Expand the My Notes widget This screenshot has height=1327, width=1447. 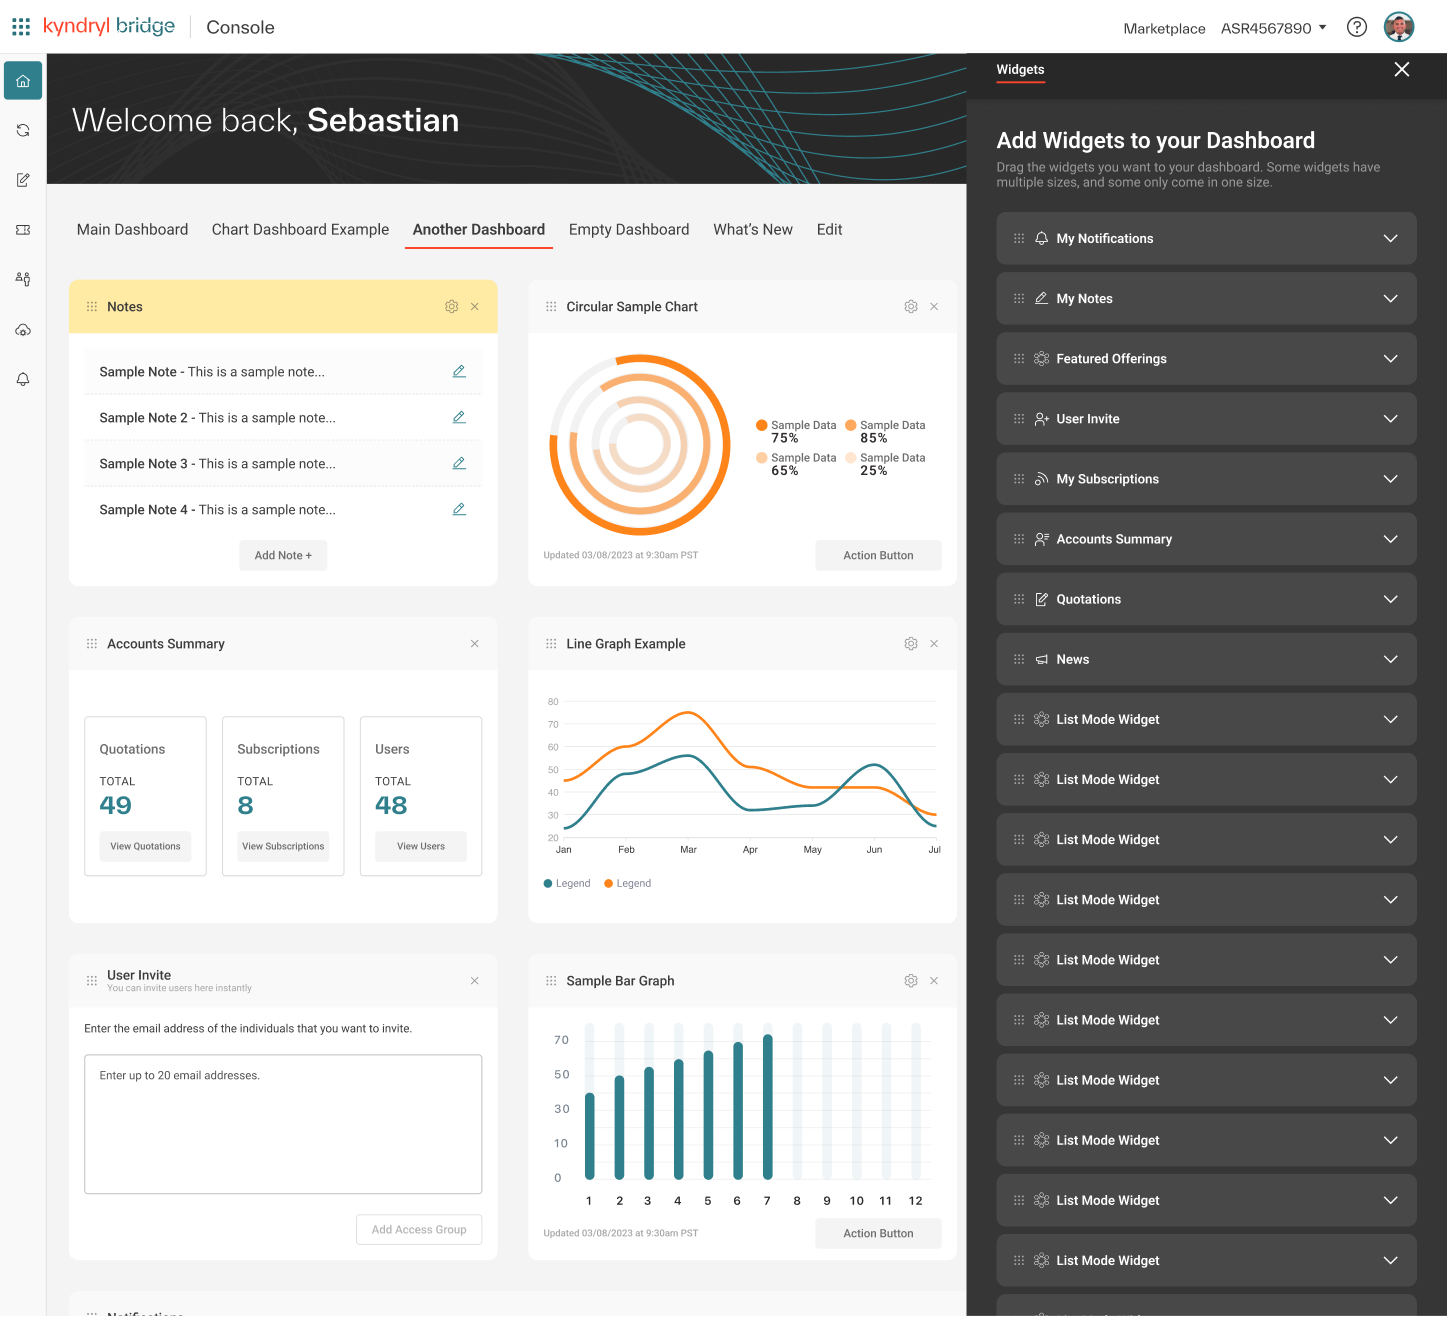pos(1390,299)
